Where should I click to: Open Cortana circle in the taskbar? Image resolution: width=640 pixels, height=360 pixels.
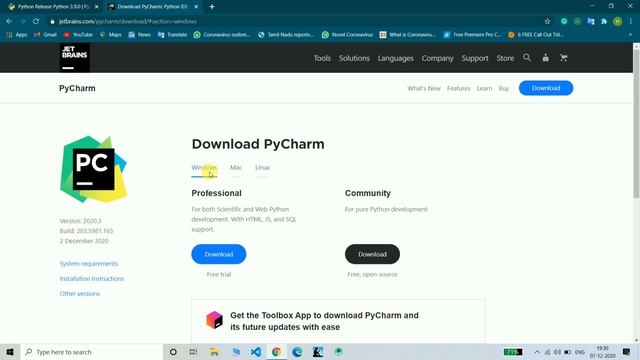(173, 352)
